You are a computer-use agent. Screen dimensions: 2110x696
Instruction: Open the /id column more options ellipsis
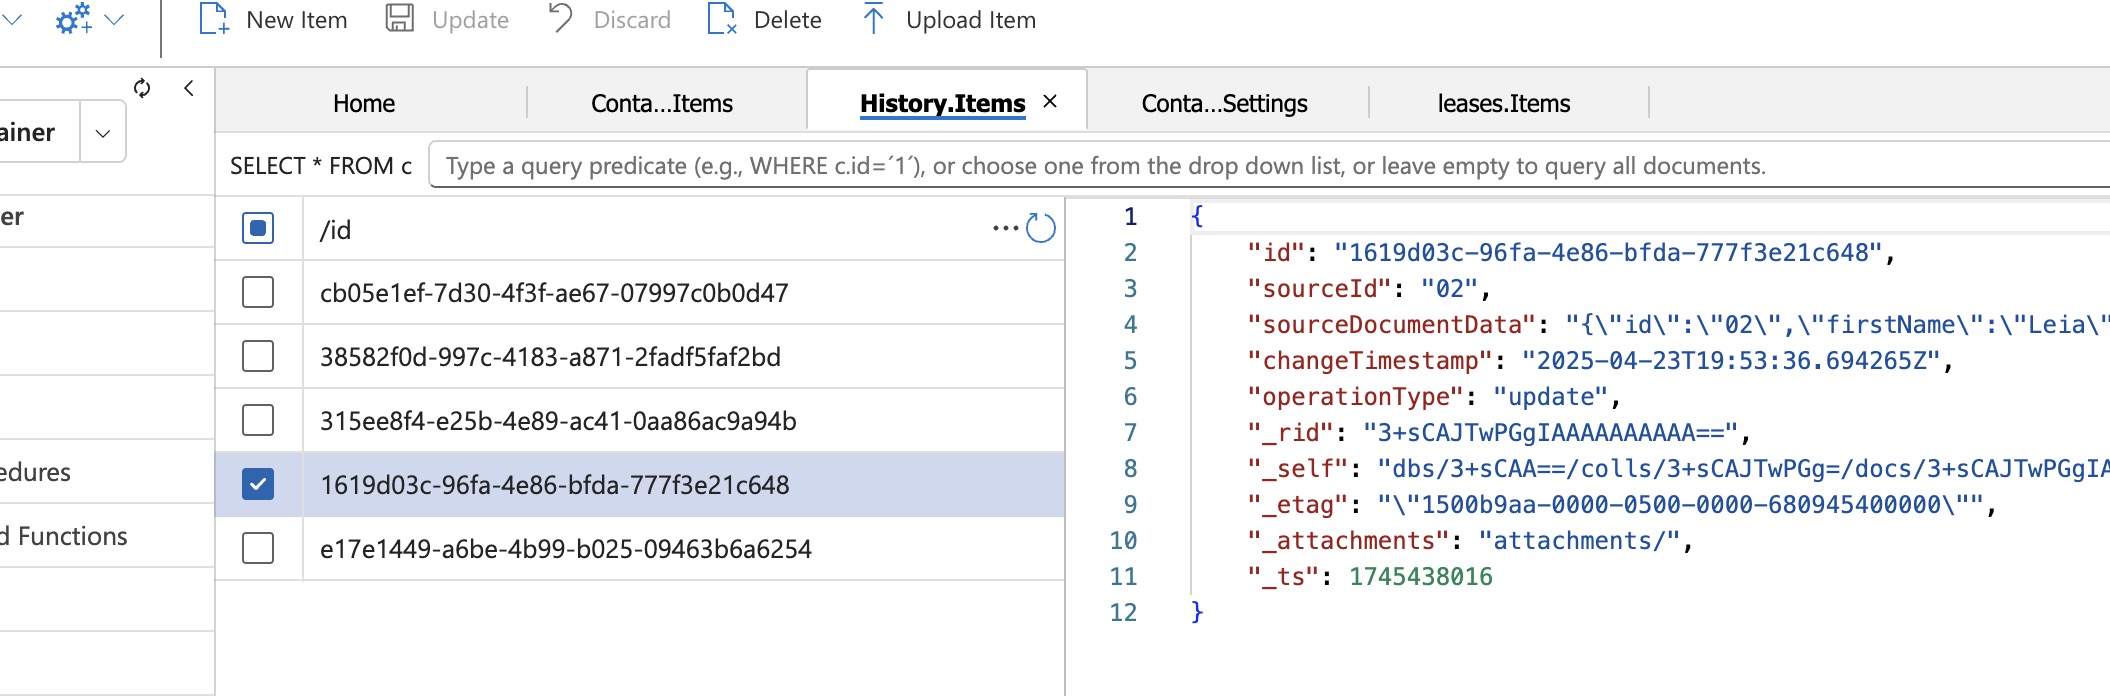click(x=1004, y=228)
